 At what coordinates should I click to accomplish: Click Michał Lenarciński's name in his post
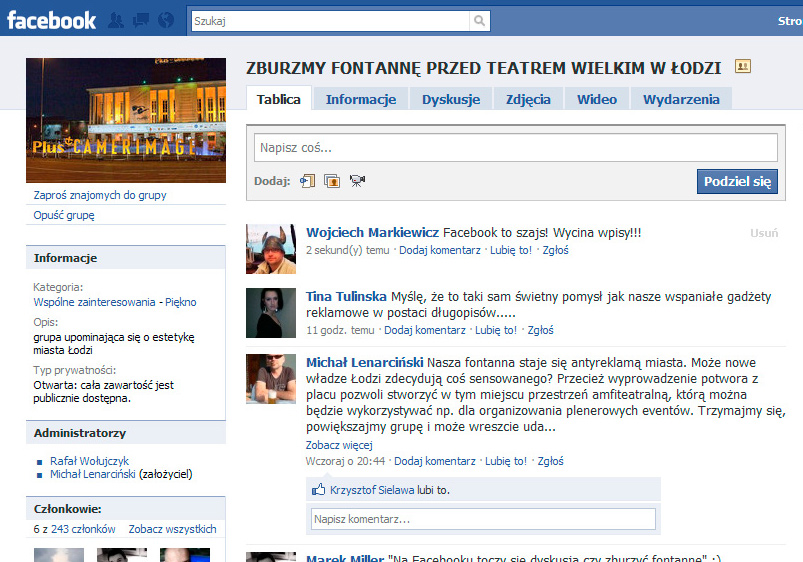tap(365, 363)
